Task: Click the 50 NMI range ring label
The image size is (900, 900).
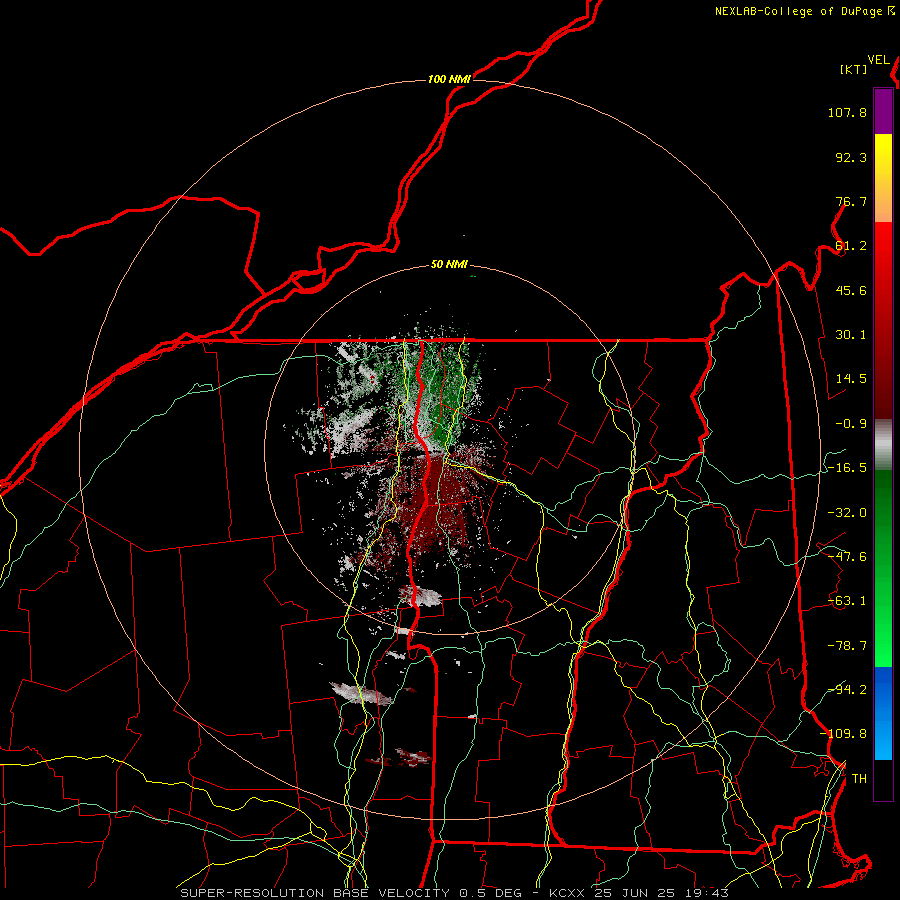Action: (x=449, y=264)
